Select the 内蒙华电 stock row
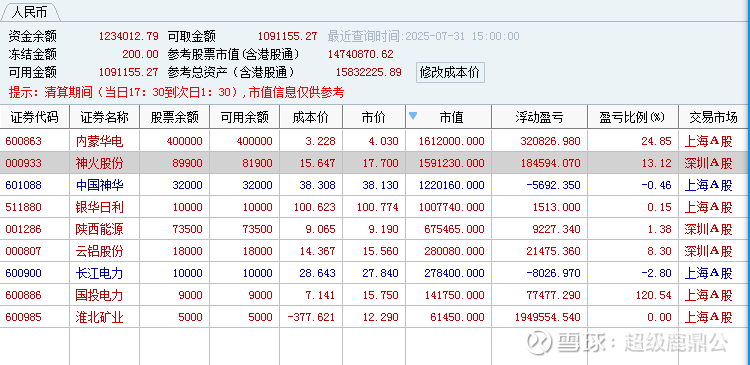The image size is (750, 365). [374, 141]
